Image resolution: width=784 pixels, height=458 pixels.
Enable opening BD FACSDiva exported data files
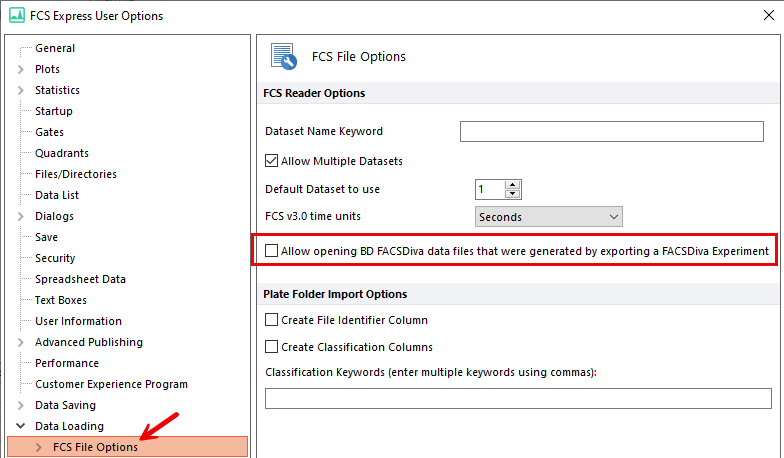click(x=272, y=251)
